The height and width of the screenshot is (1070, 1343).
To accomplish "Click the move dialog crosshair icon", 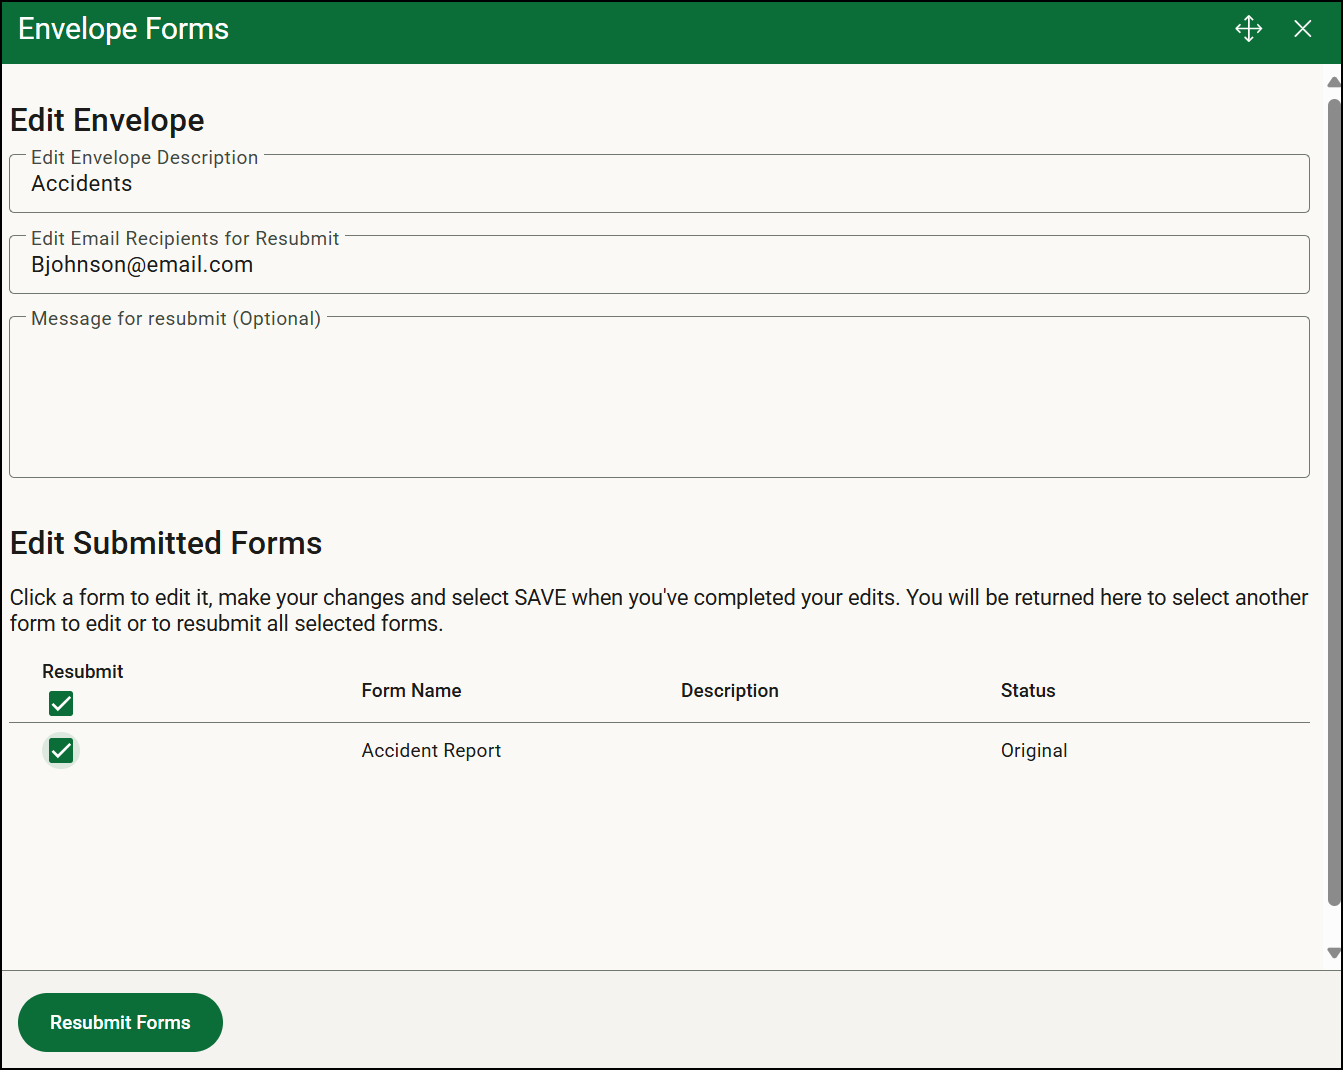I will [1248, 29].
